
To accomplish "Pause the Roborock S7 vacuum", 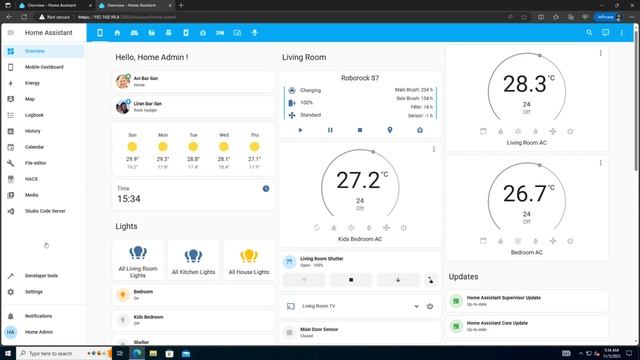I will click(330, 130).
